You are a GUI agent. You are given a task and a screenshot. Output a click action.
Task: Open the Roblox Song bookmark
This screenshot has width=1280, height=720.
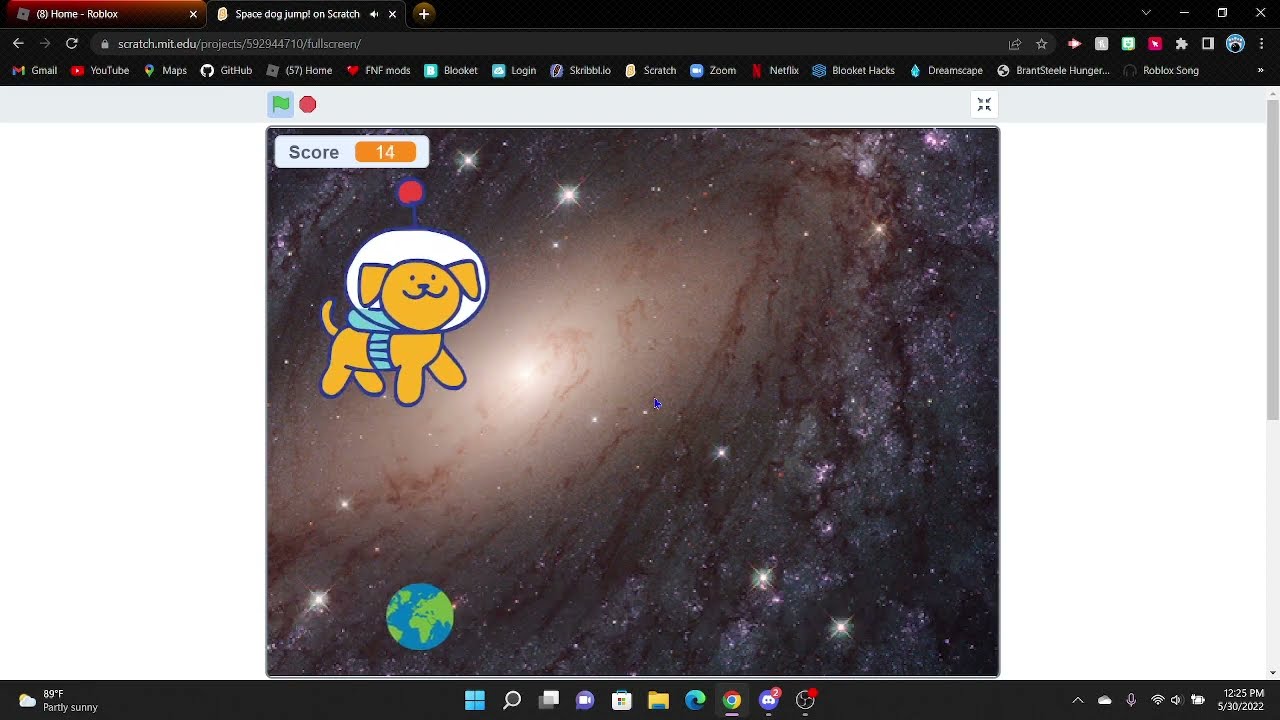(1161, 71)
